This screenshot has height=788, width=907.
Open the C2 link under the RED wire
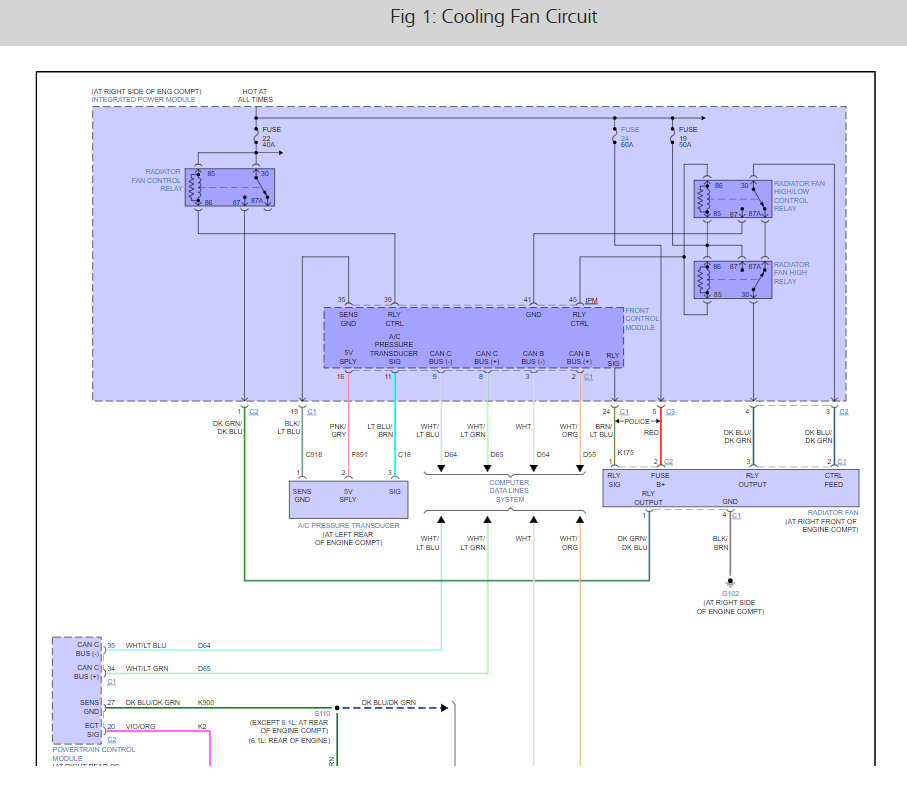coord(668,462)
